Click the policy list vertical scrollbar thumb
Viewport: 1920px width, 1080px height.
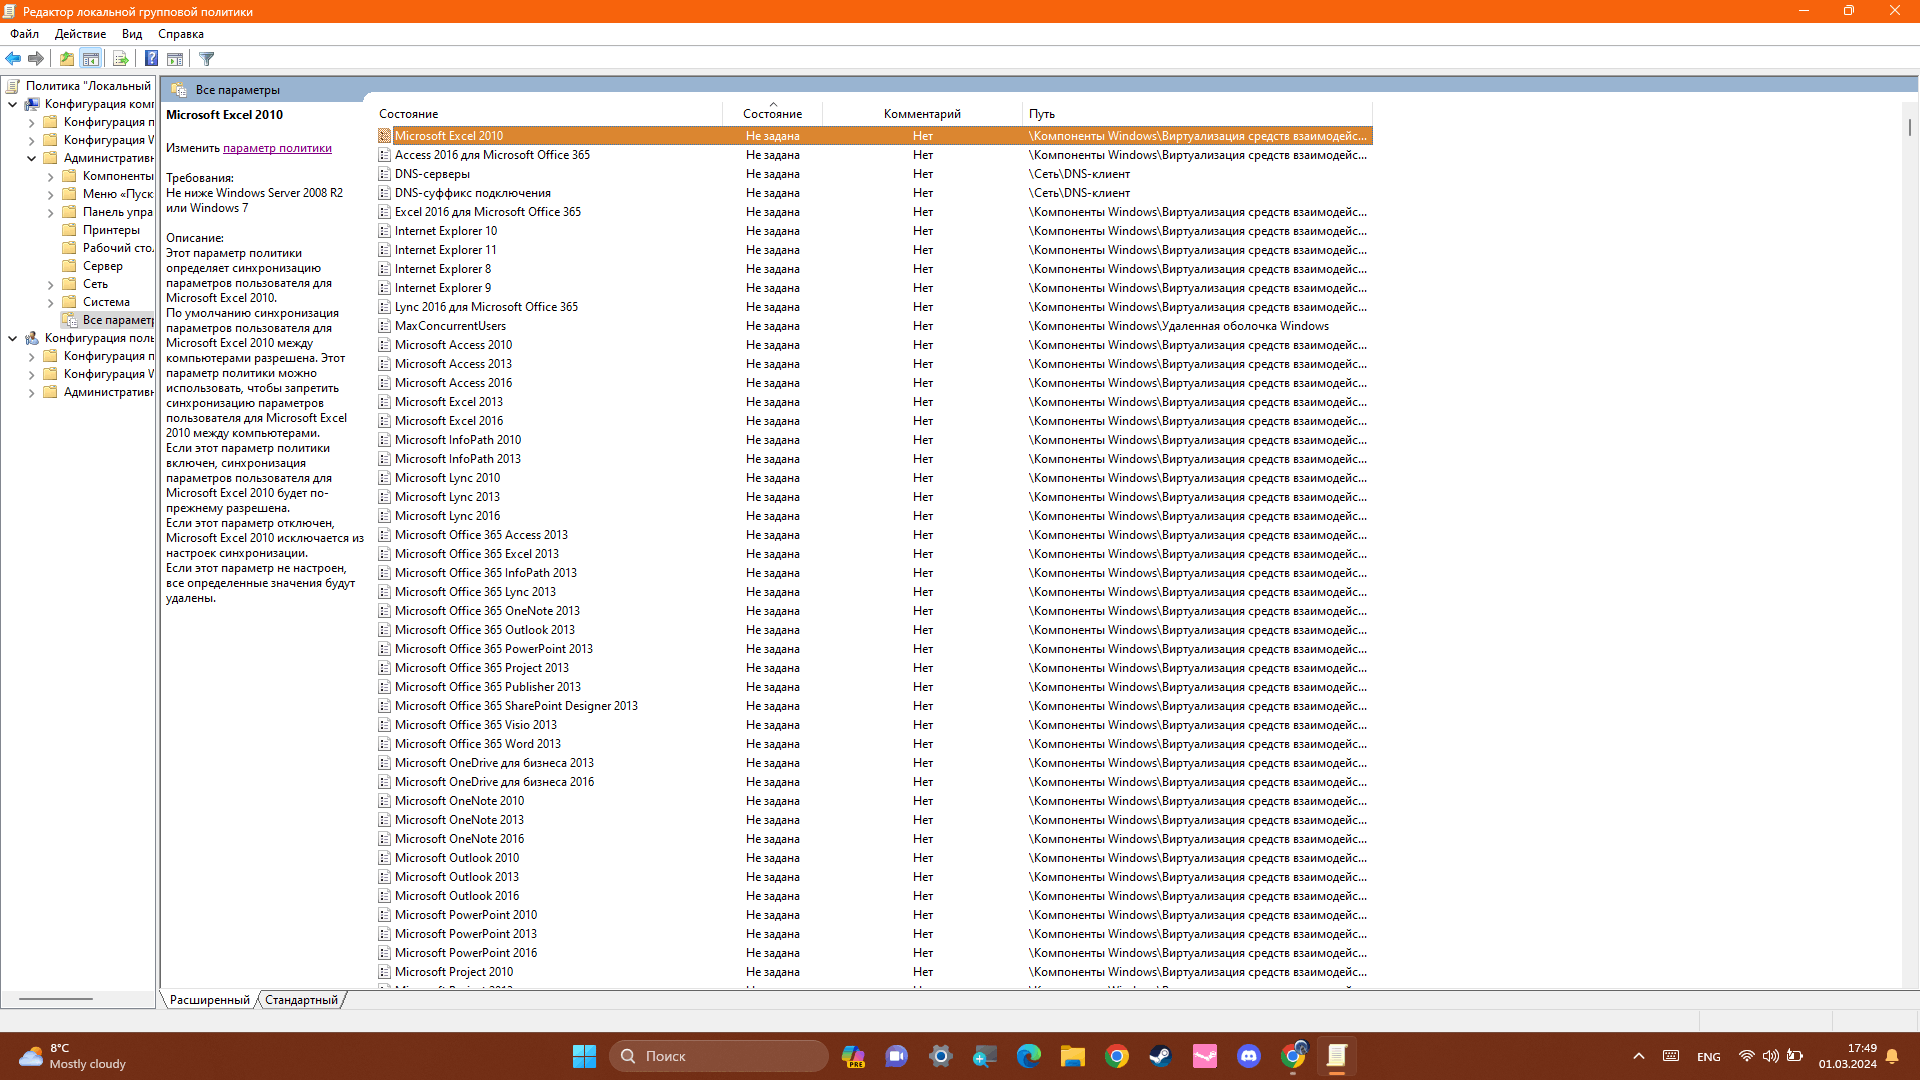tap(1910, 127)
